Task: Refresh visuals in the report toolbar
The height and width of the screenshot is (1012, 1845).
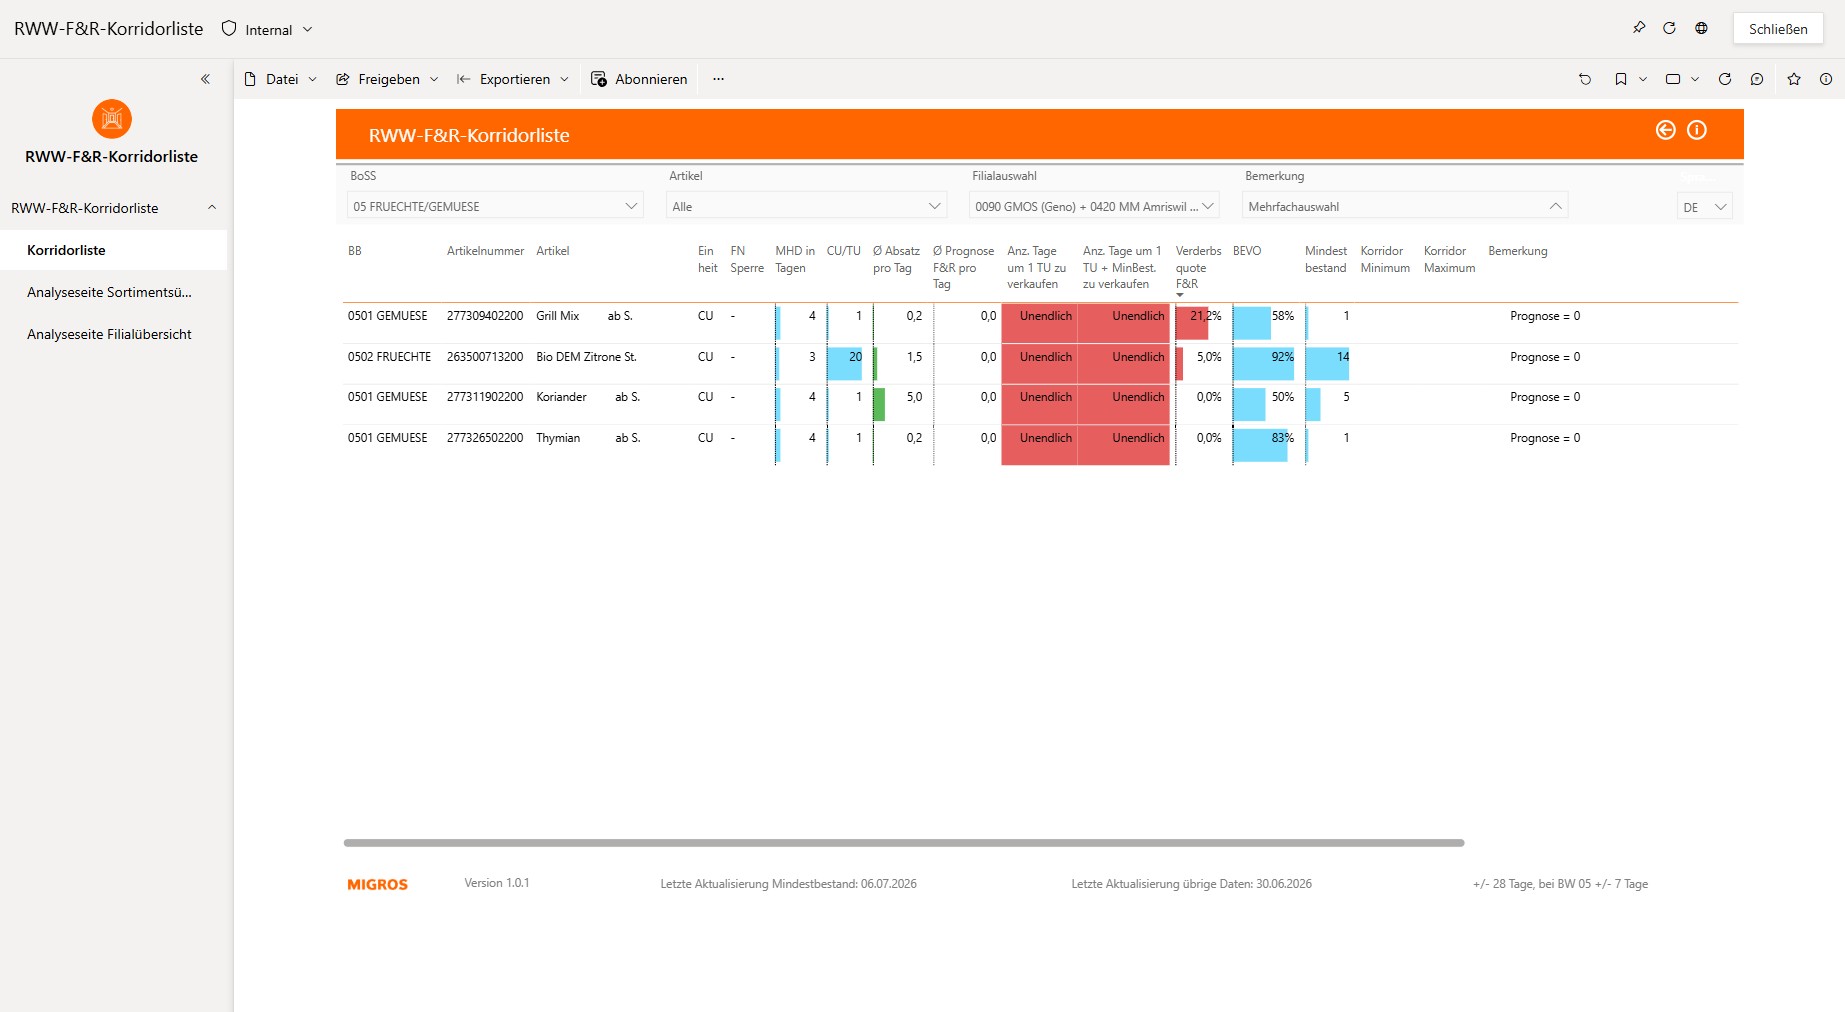Action: pos(1725,79)
